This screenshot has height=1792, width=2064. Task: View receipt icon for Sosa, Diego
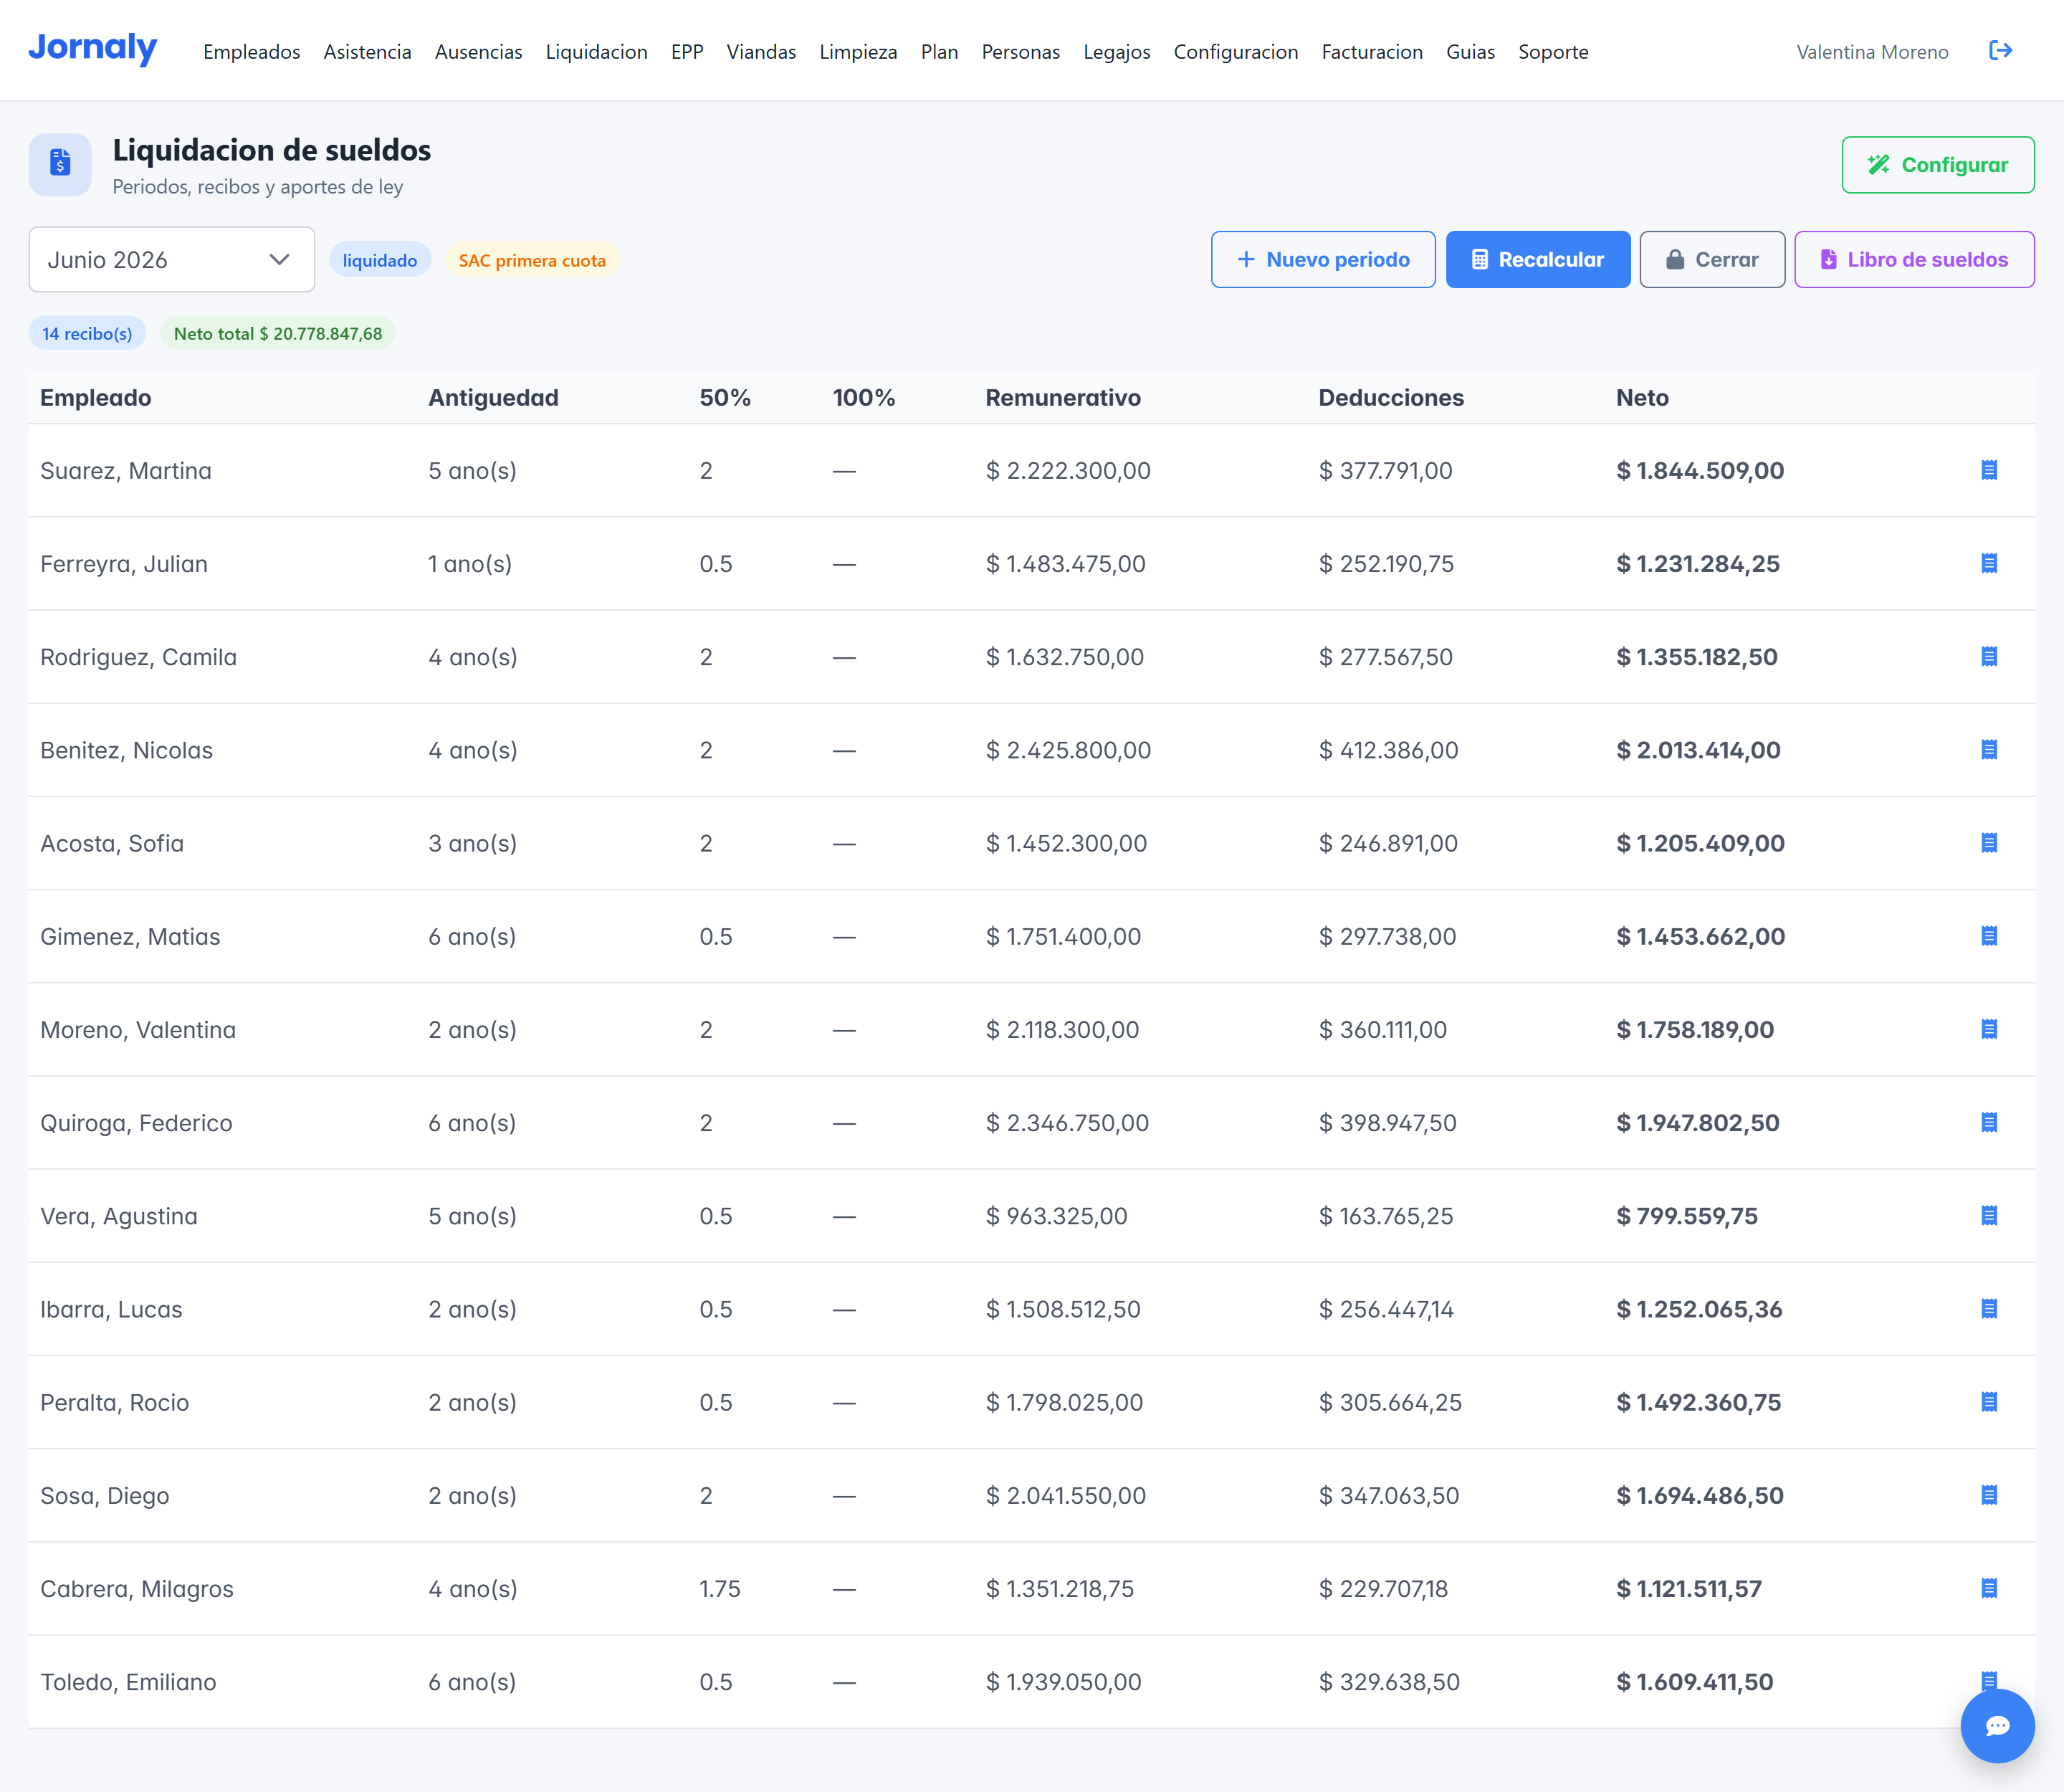1989,1495
